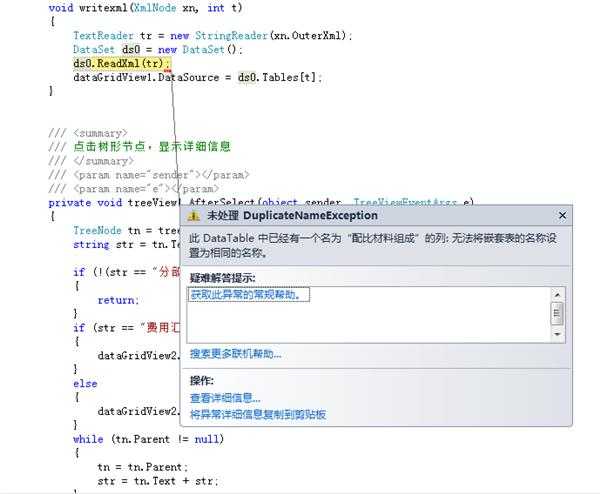This screenshot has width=600, height=494.
Task: Click the TextReader type name
Action: pos(103,36)
